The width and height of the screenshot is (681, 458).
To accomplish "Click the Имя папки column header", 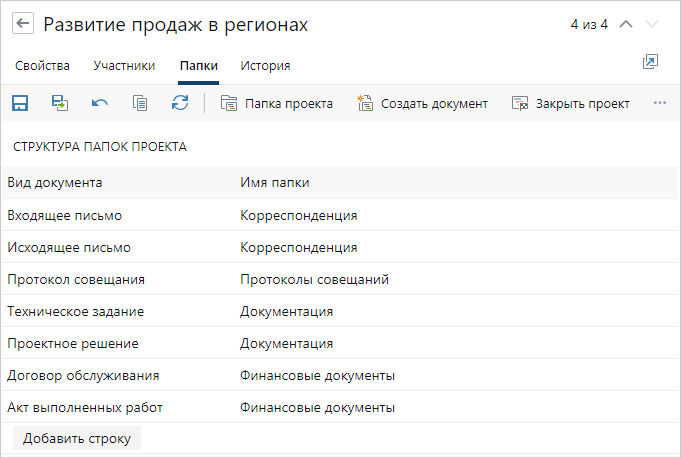I will [x=274, y=182].
